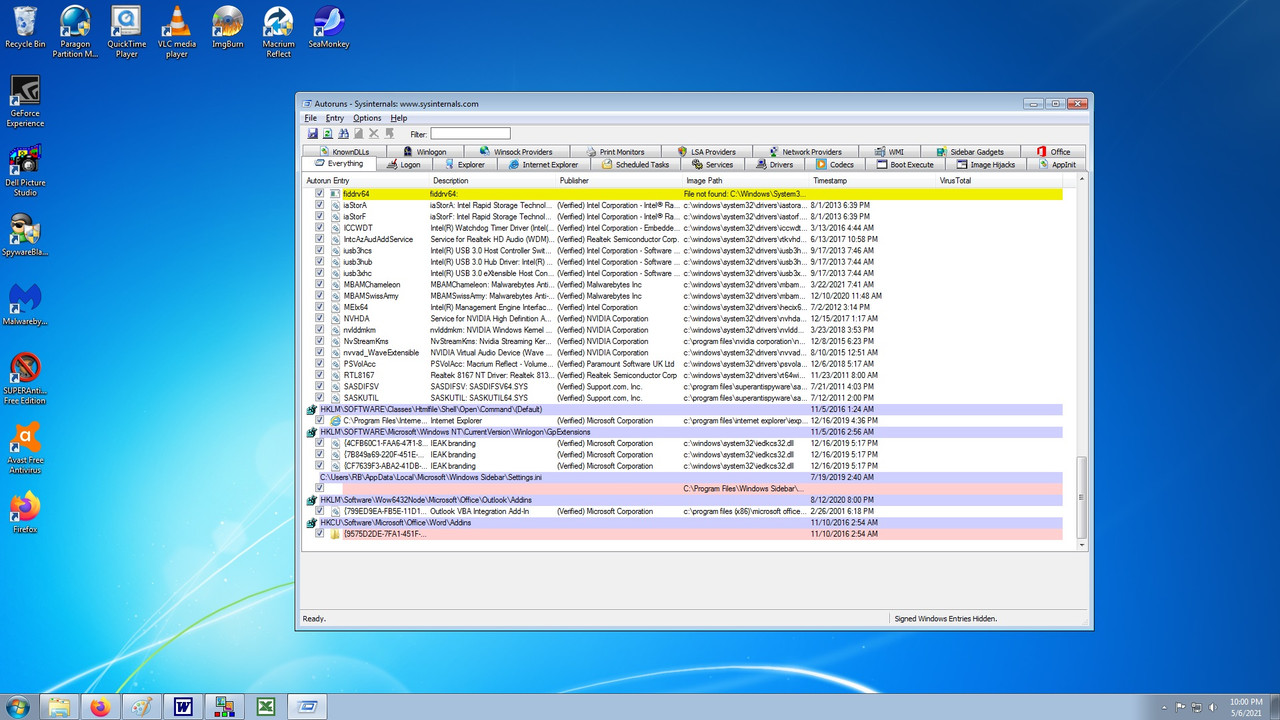Sort by the VirusTotal column header
The height and width of the screenshot is (720, 1280).
click(x=1000, y=180)
